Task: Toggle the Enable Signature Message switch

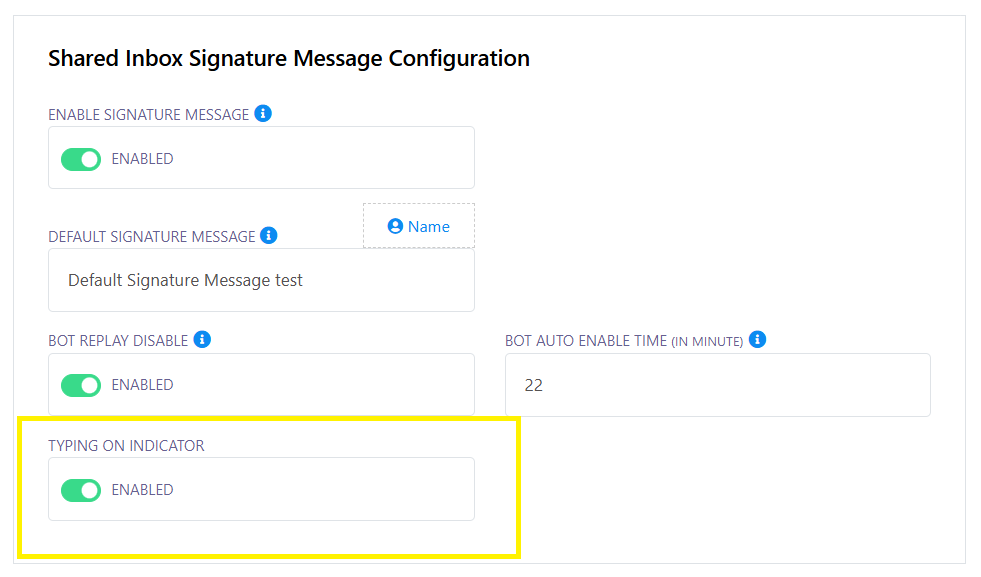Action: [81, 159]
